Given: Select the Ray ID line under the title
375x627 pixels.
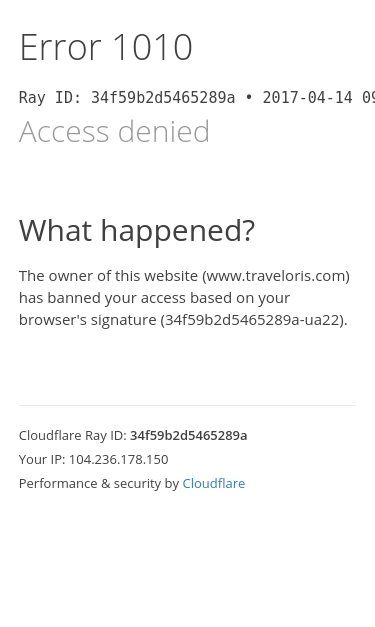Looking at the screenshot, I should coord(197,98).
